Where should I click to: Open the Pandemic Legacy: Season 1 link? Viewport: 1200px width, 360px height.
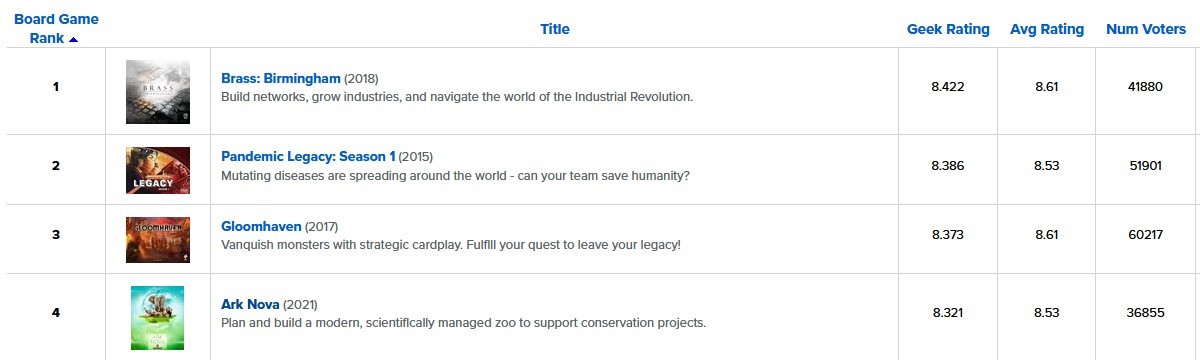(308, 157)
